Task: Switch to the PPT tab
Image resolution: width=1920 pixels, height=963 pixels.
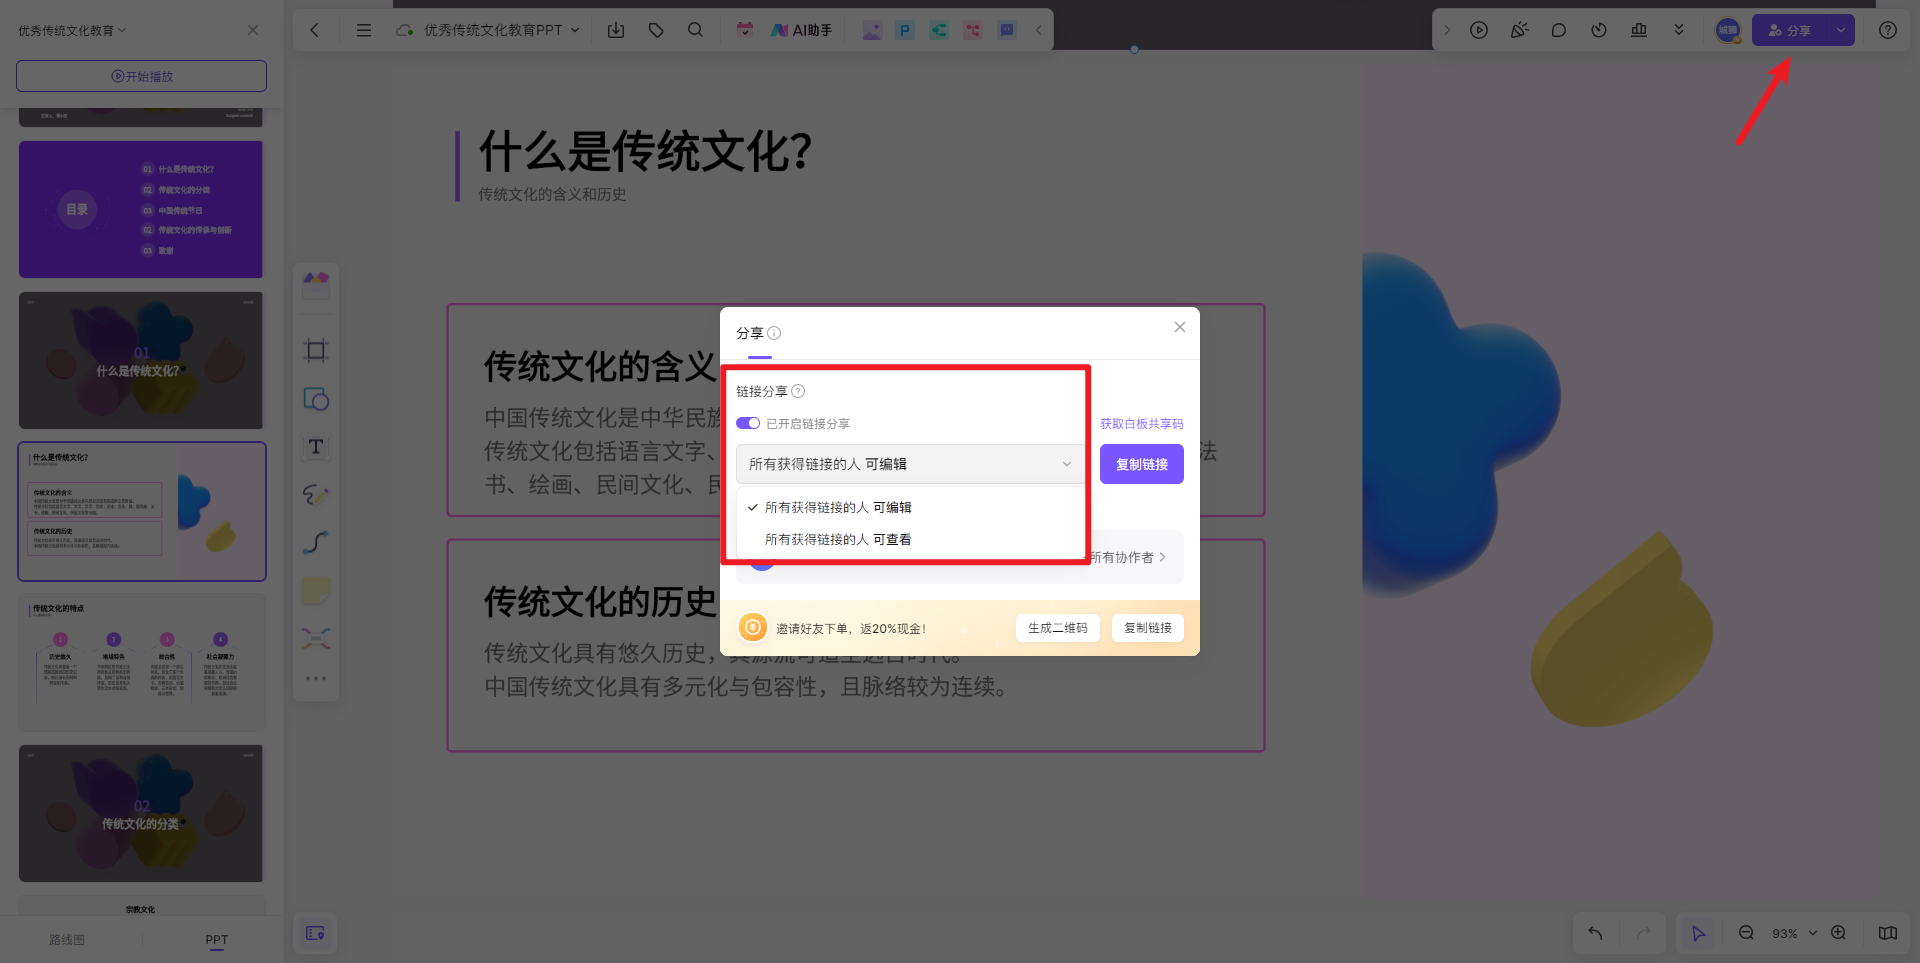Action: pyautogui.click(x=217, y=940)
